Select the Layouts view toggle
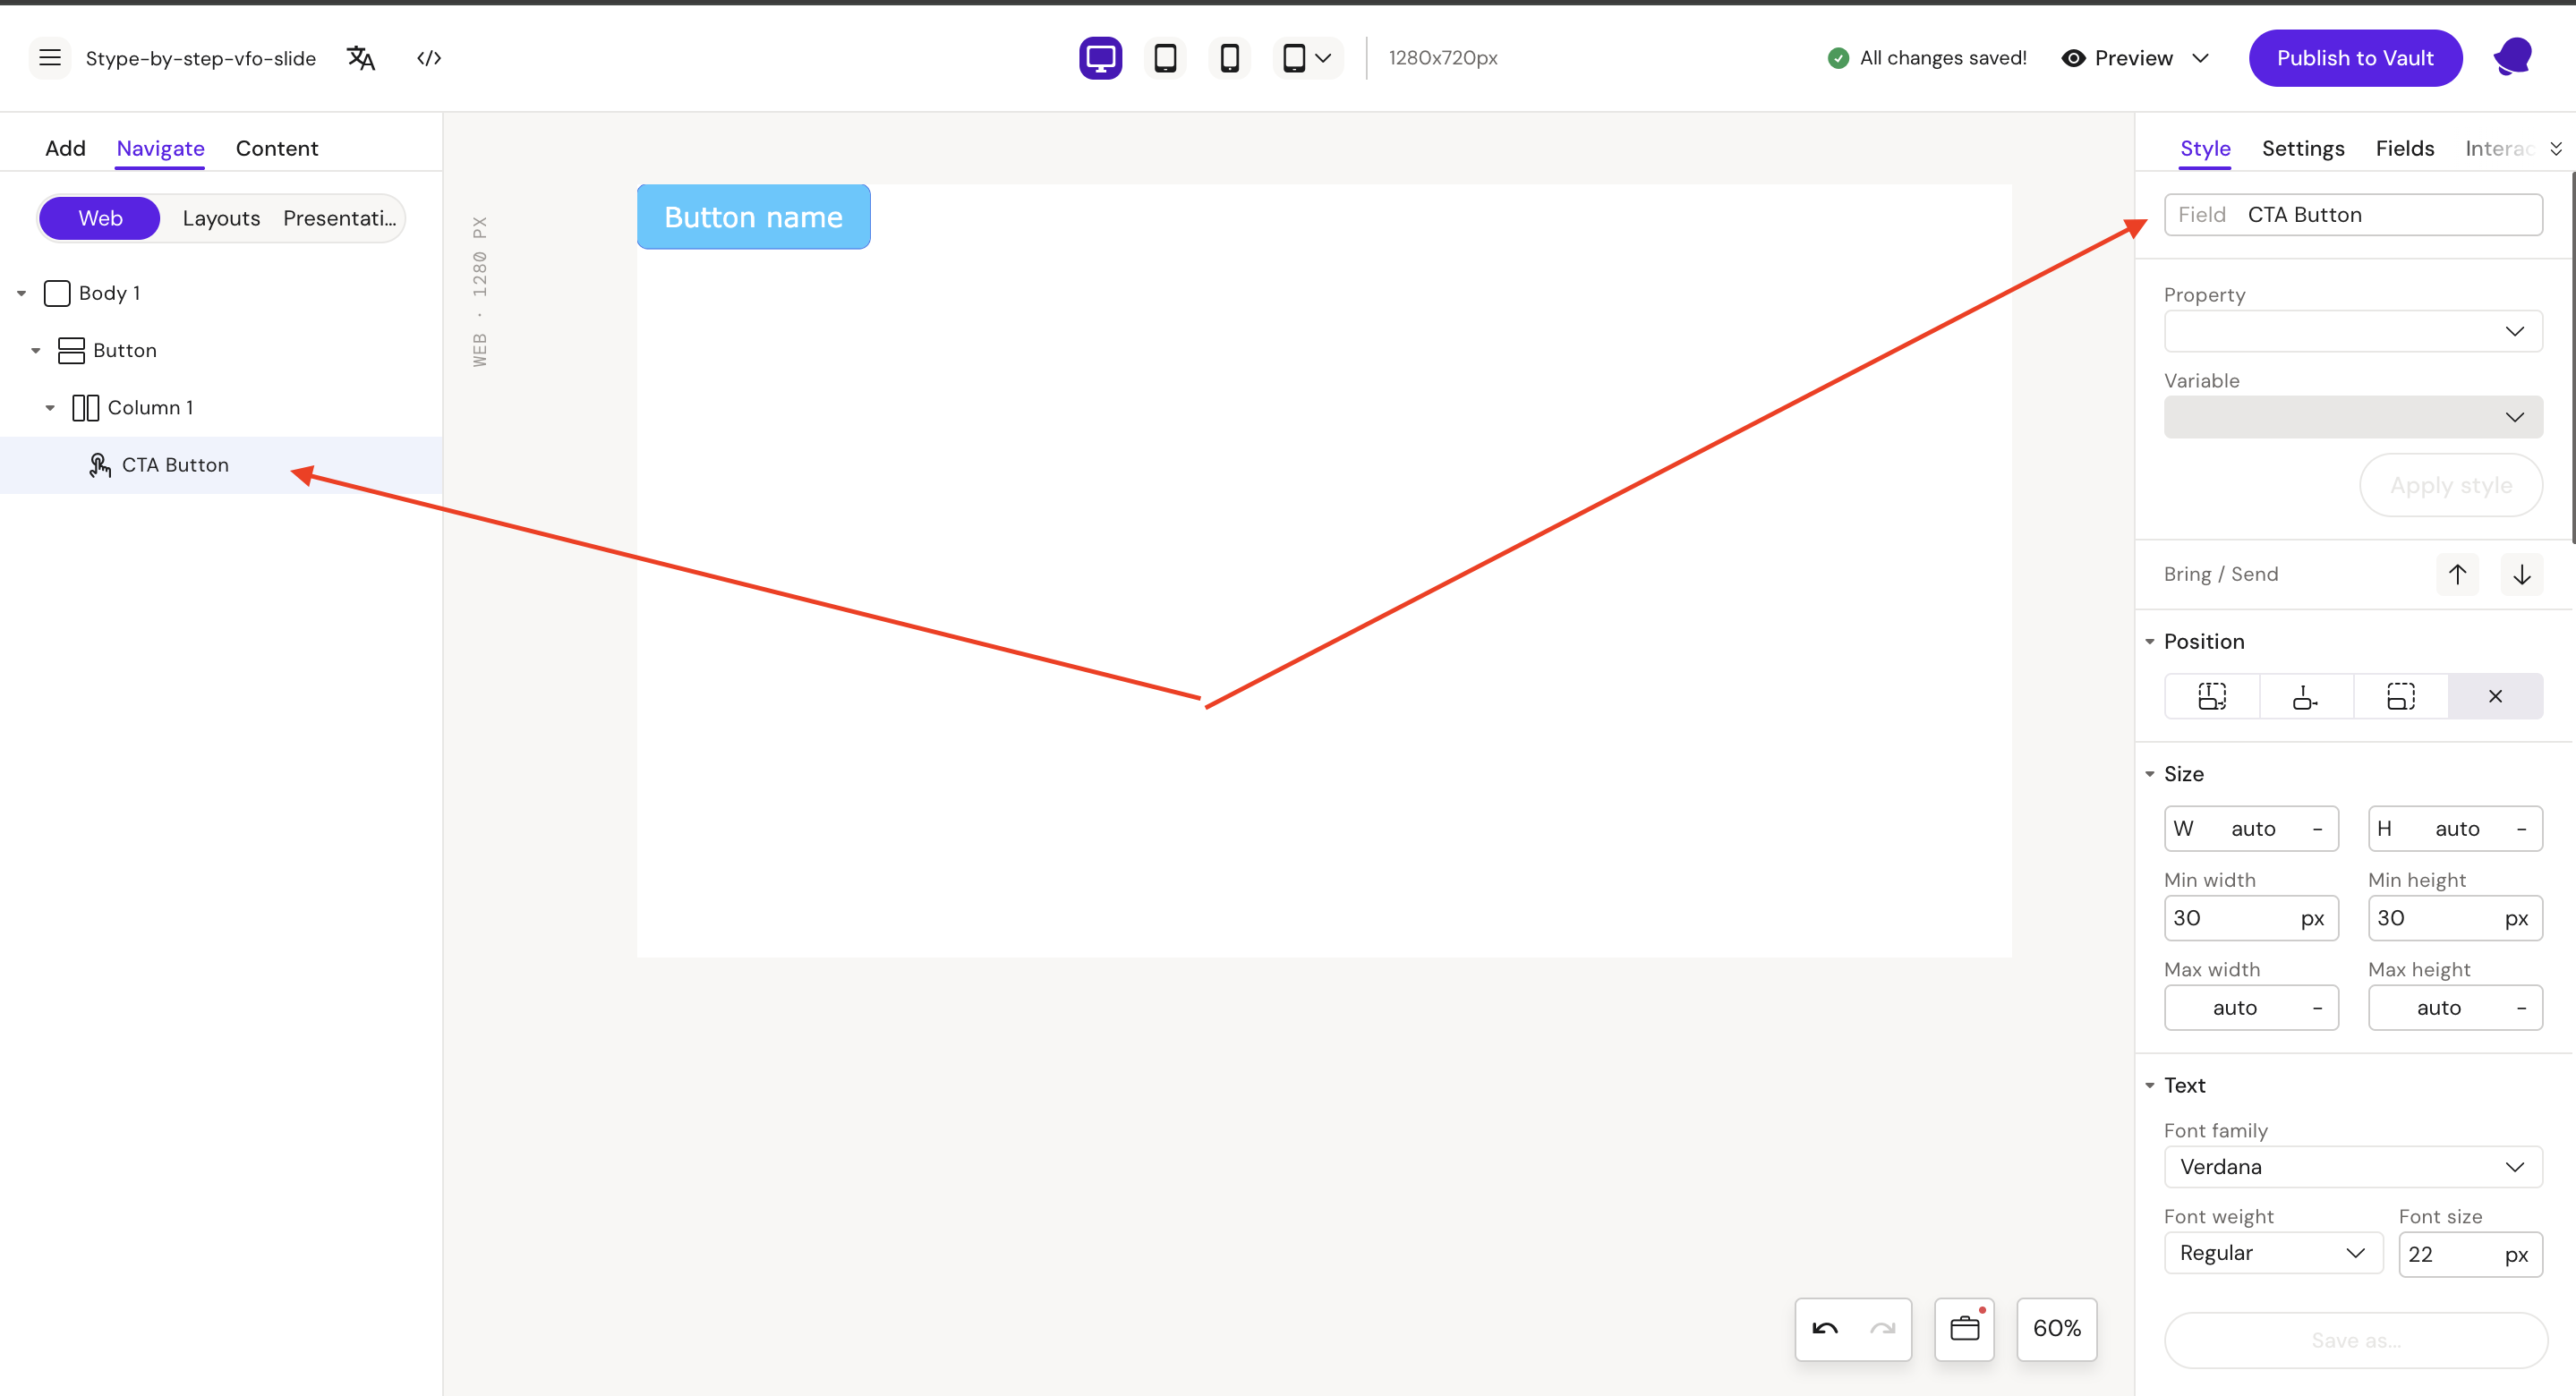The width and height of the screenshot is (2576, 1396). (221, 218)
